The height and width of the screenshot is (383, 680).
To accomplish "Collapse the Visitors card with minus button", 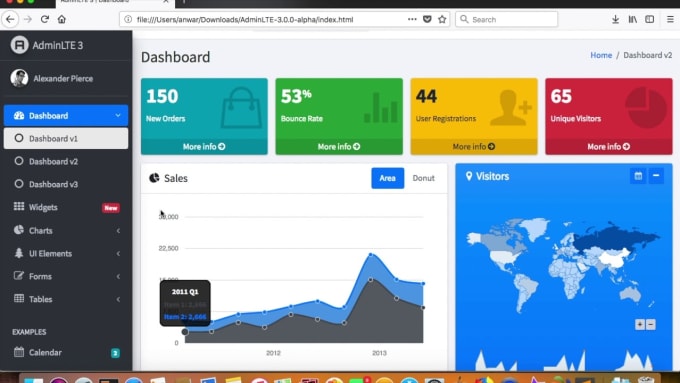I will tap(656, 176).
